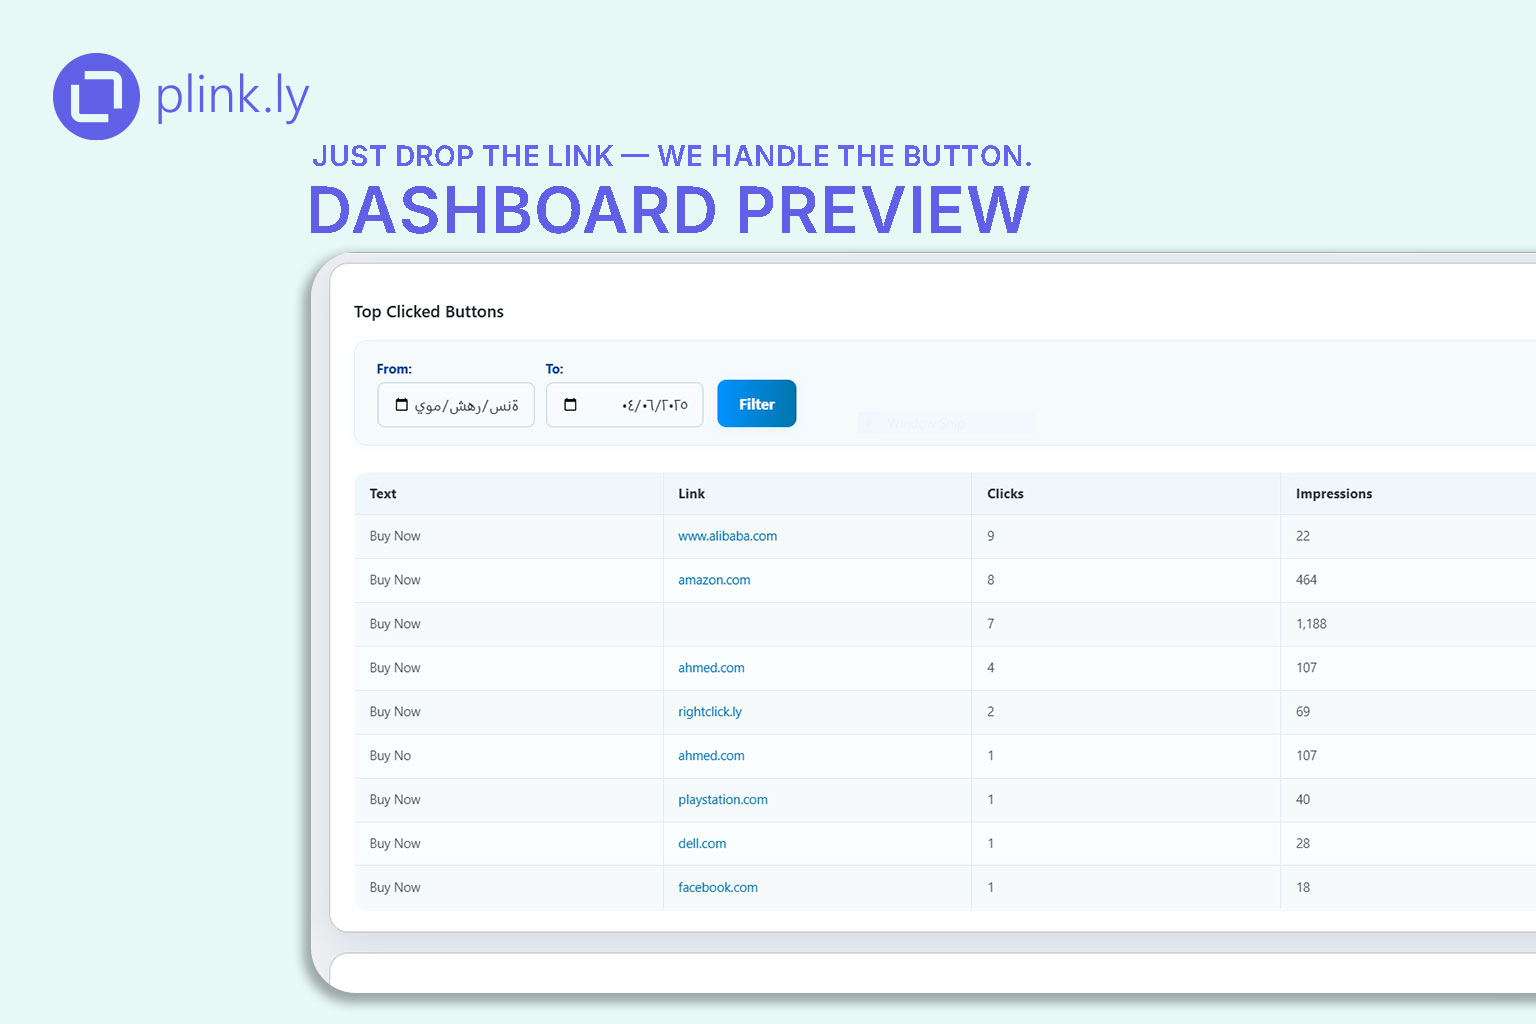1536x1024 pixels.
Task: Open the To date calendar icon
Action: [x=571, y=405]
